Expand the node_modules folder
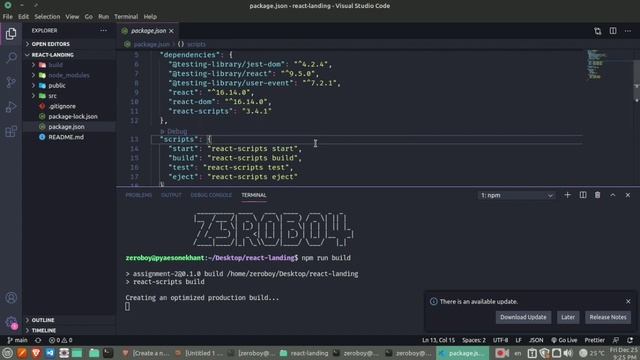Image resolution: width=640 pixels, height=360 pixels. (69, 75)
